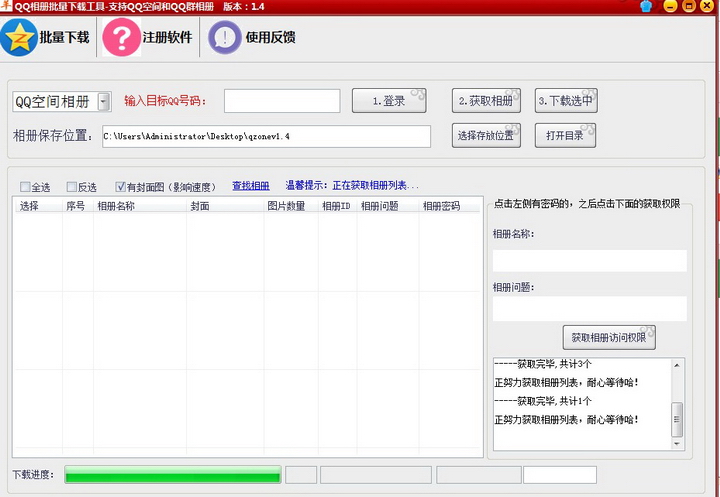Select the 使用反馈 toolbar label
The width and height of the screenshot is (720, 497).
coord(270,37)
